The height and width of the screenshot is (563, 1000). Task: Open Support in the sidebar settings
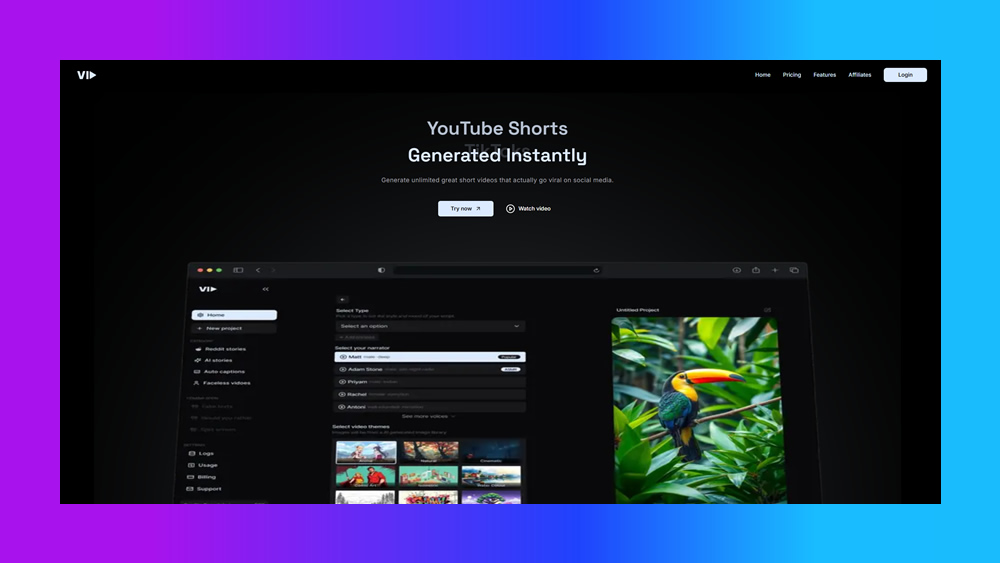tap(209, 489)
